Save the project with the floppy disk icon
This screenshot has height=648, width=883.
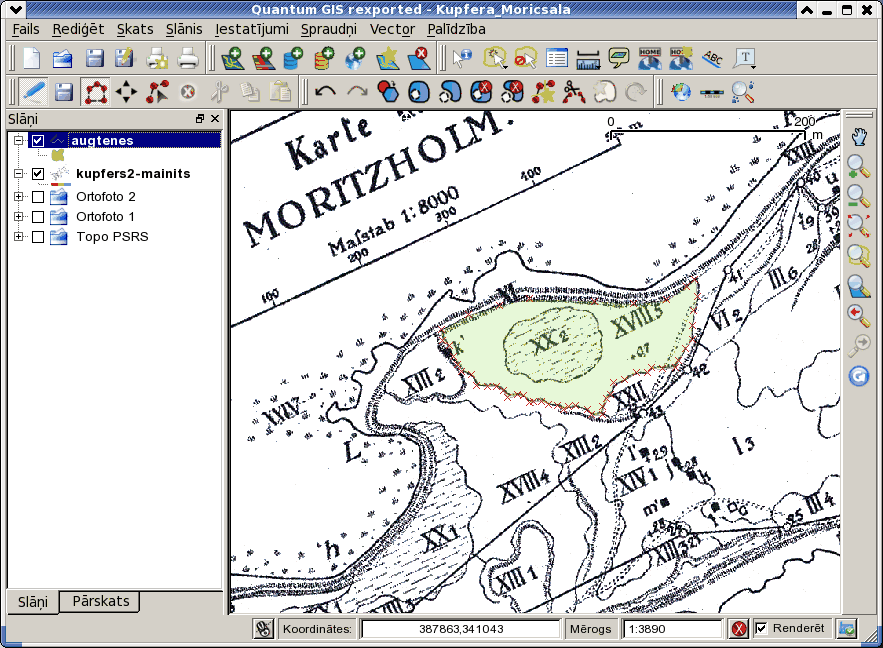pos(94,58)
